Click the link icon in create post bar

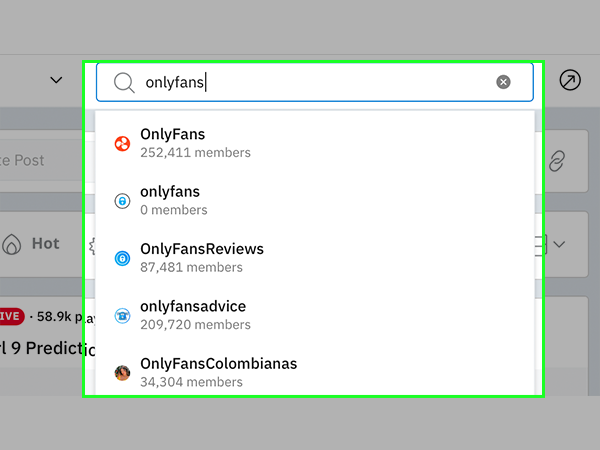click(557, 161)
